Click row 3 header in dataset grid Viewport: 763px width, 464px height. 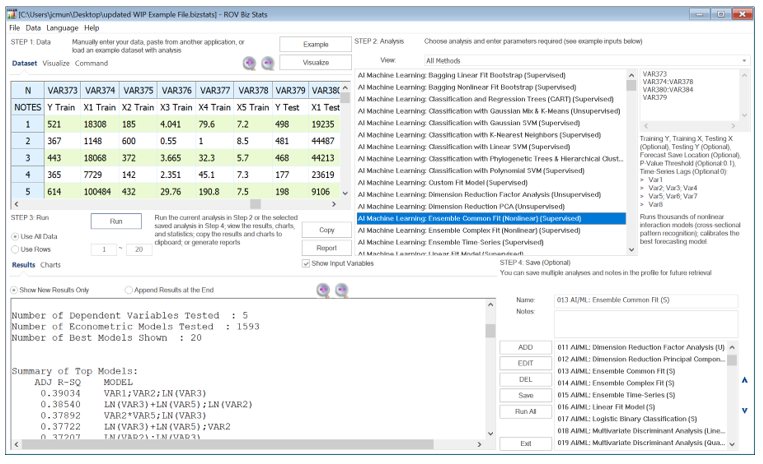[x=28, y=158]
